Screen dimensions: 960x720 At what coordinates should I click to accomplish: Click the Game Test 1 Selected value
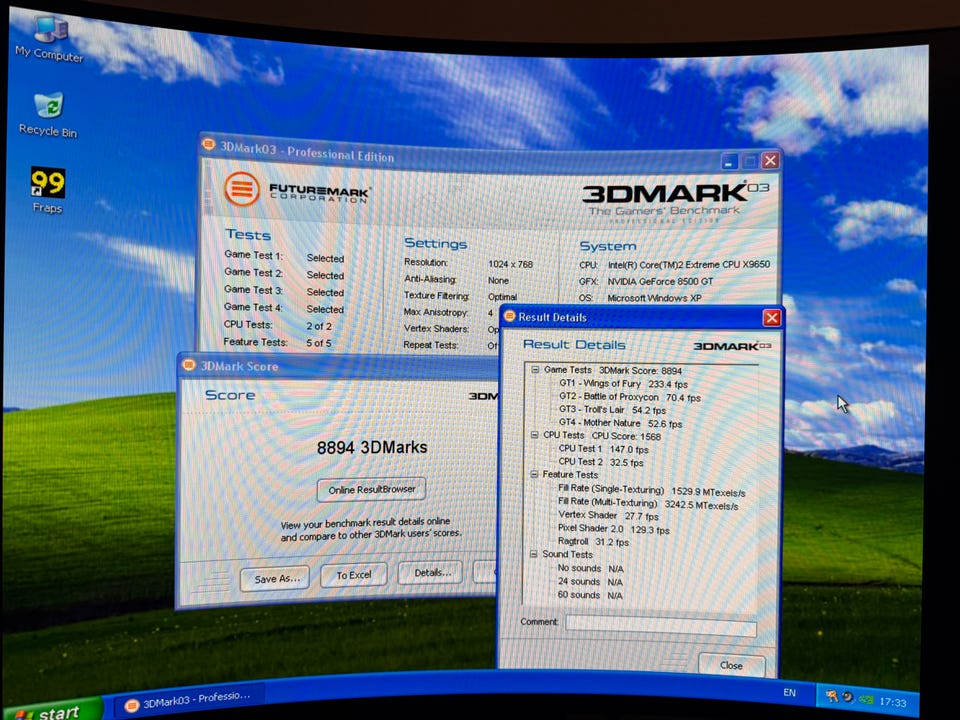point(325,258)
